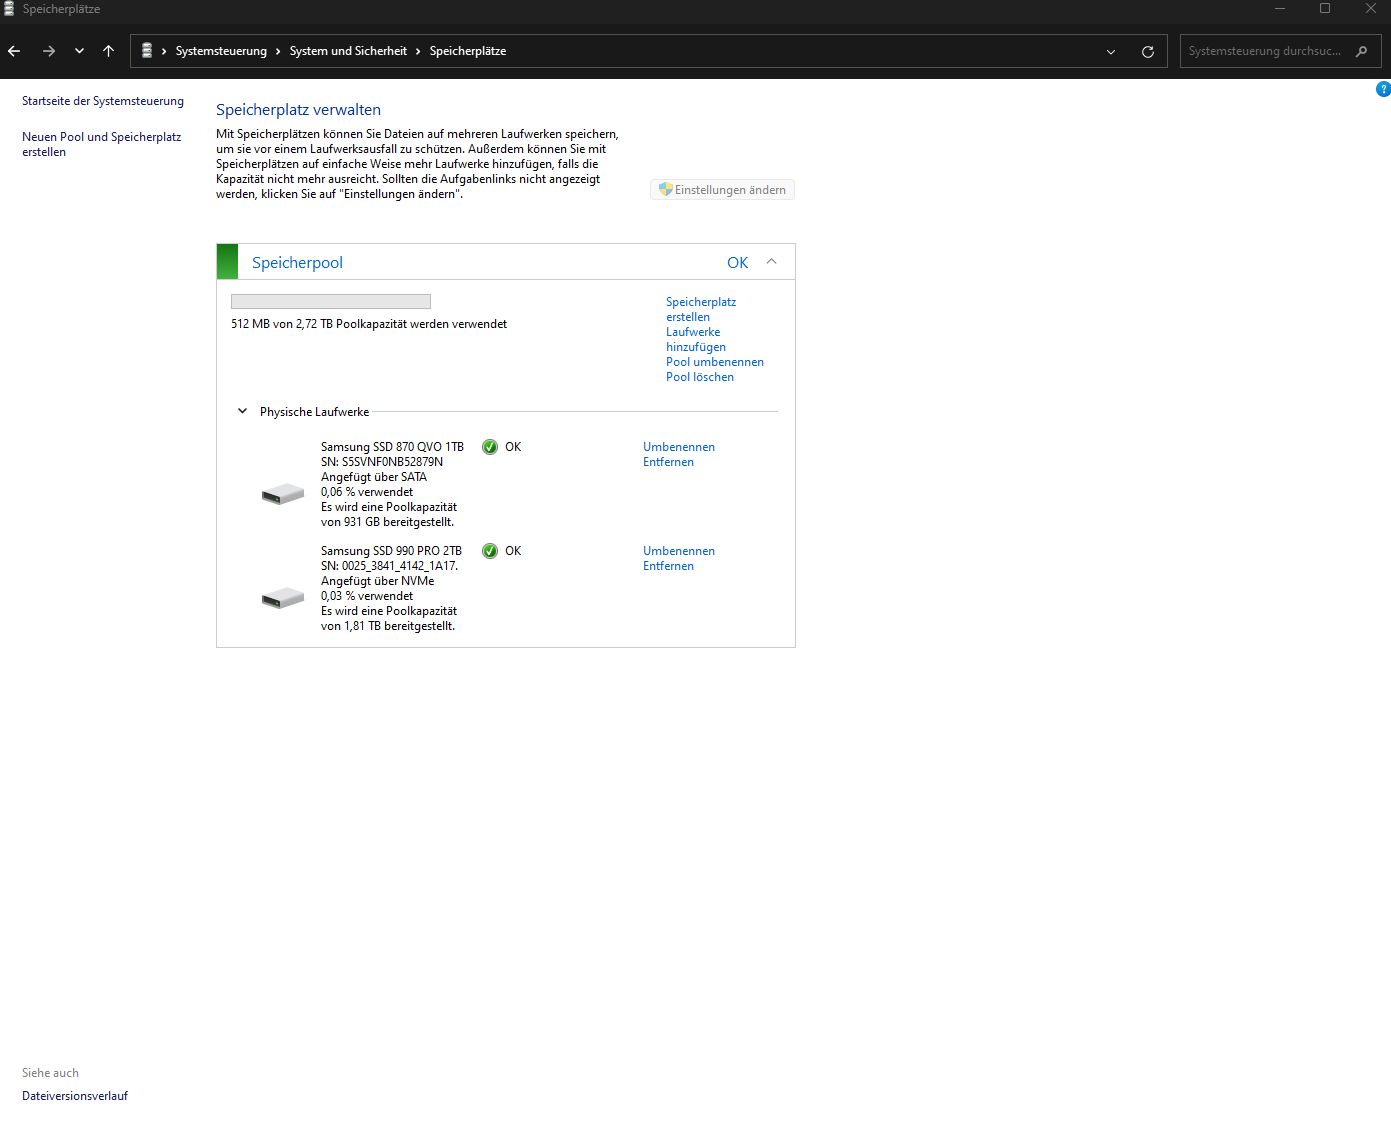
Task: Click the Samsung SSD 990 PRO drive icon
Action: click(x=283, y=598)
